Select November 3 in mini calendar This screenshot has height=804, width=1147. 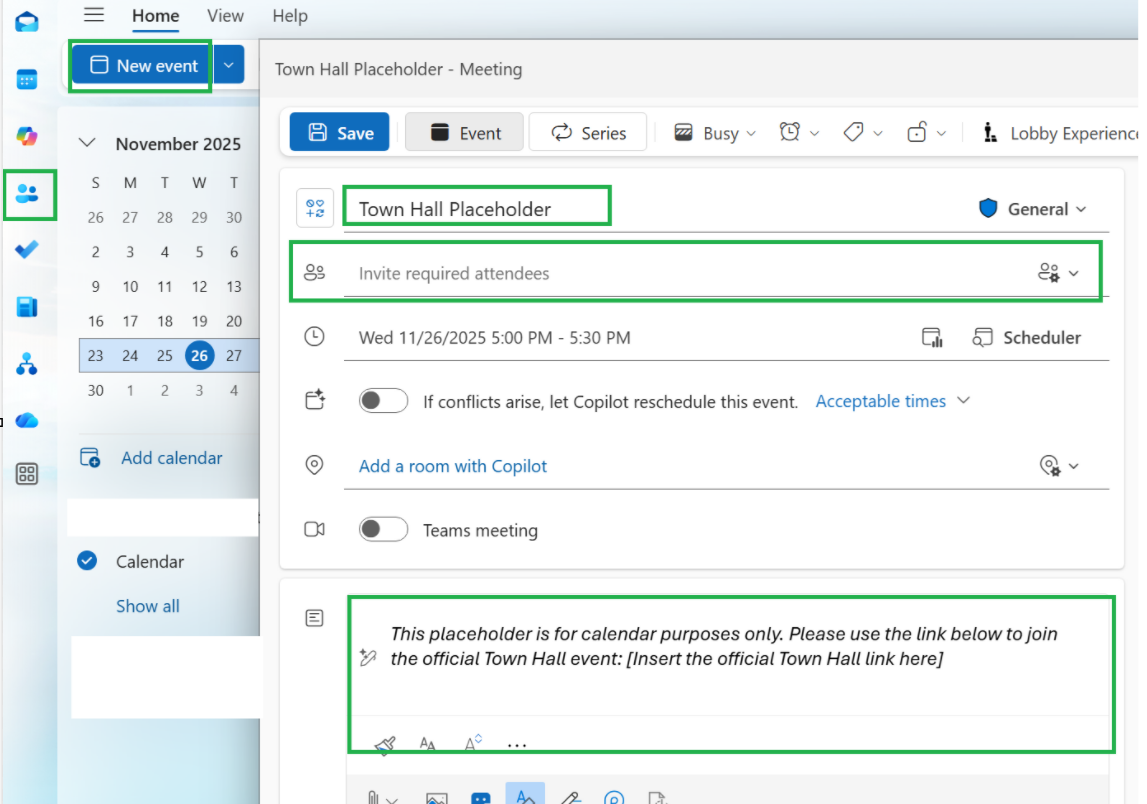130,252
